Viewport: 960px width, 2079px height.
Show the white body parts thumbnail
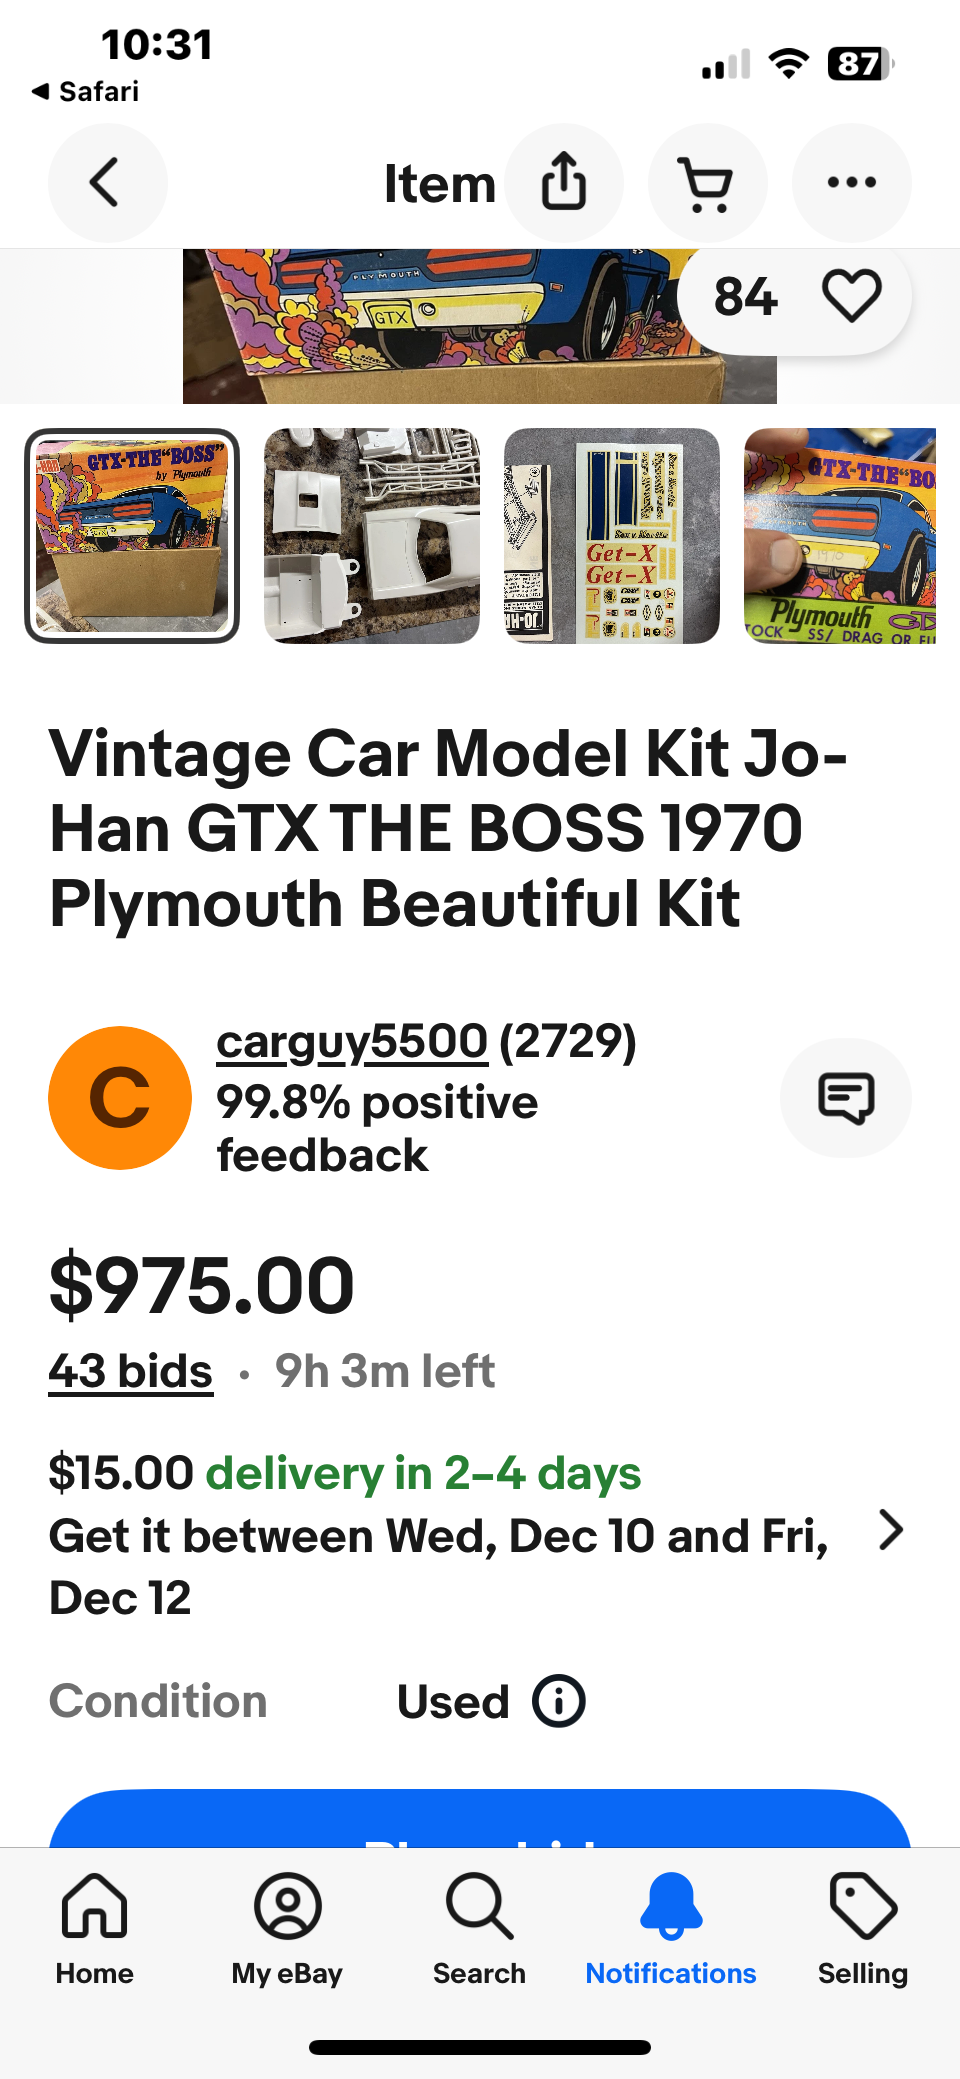tap(372, 536)
